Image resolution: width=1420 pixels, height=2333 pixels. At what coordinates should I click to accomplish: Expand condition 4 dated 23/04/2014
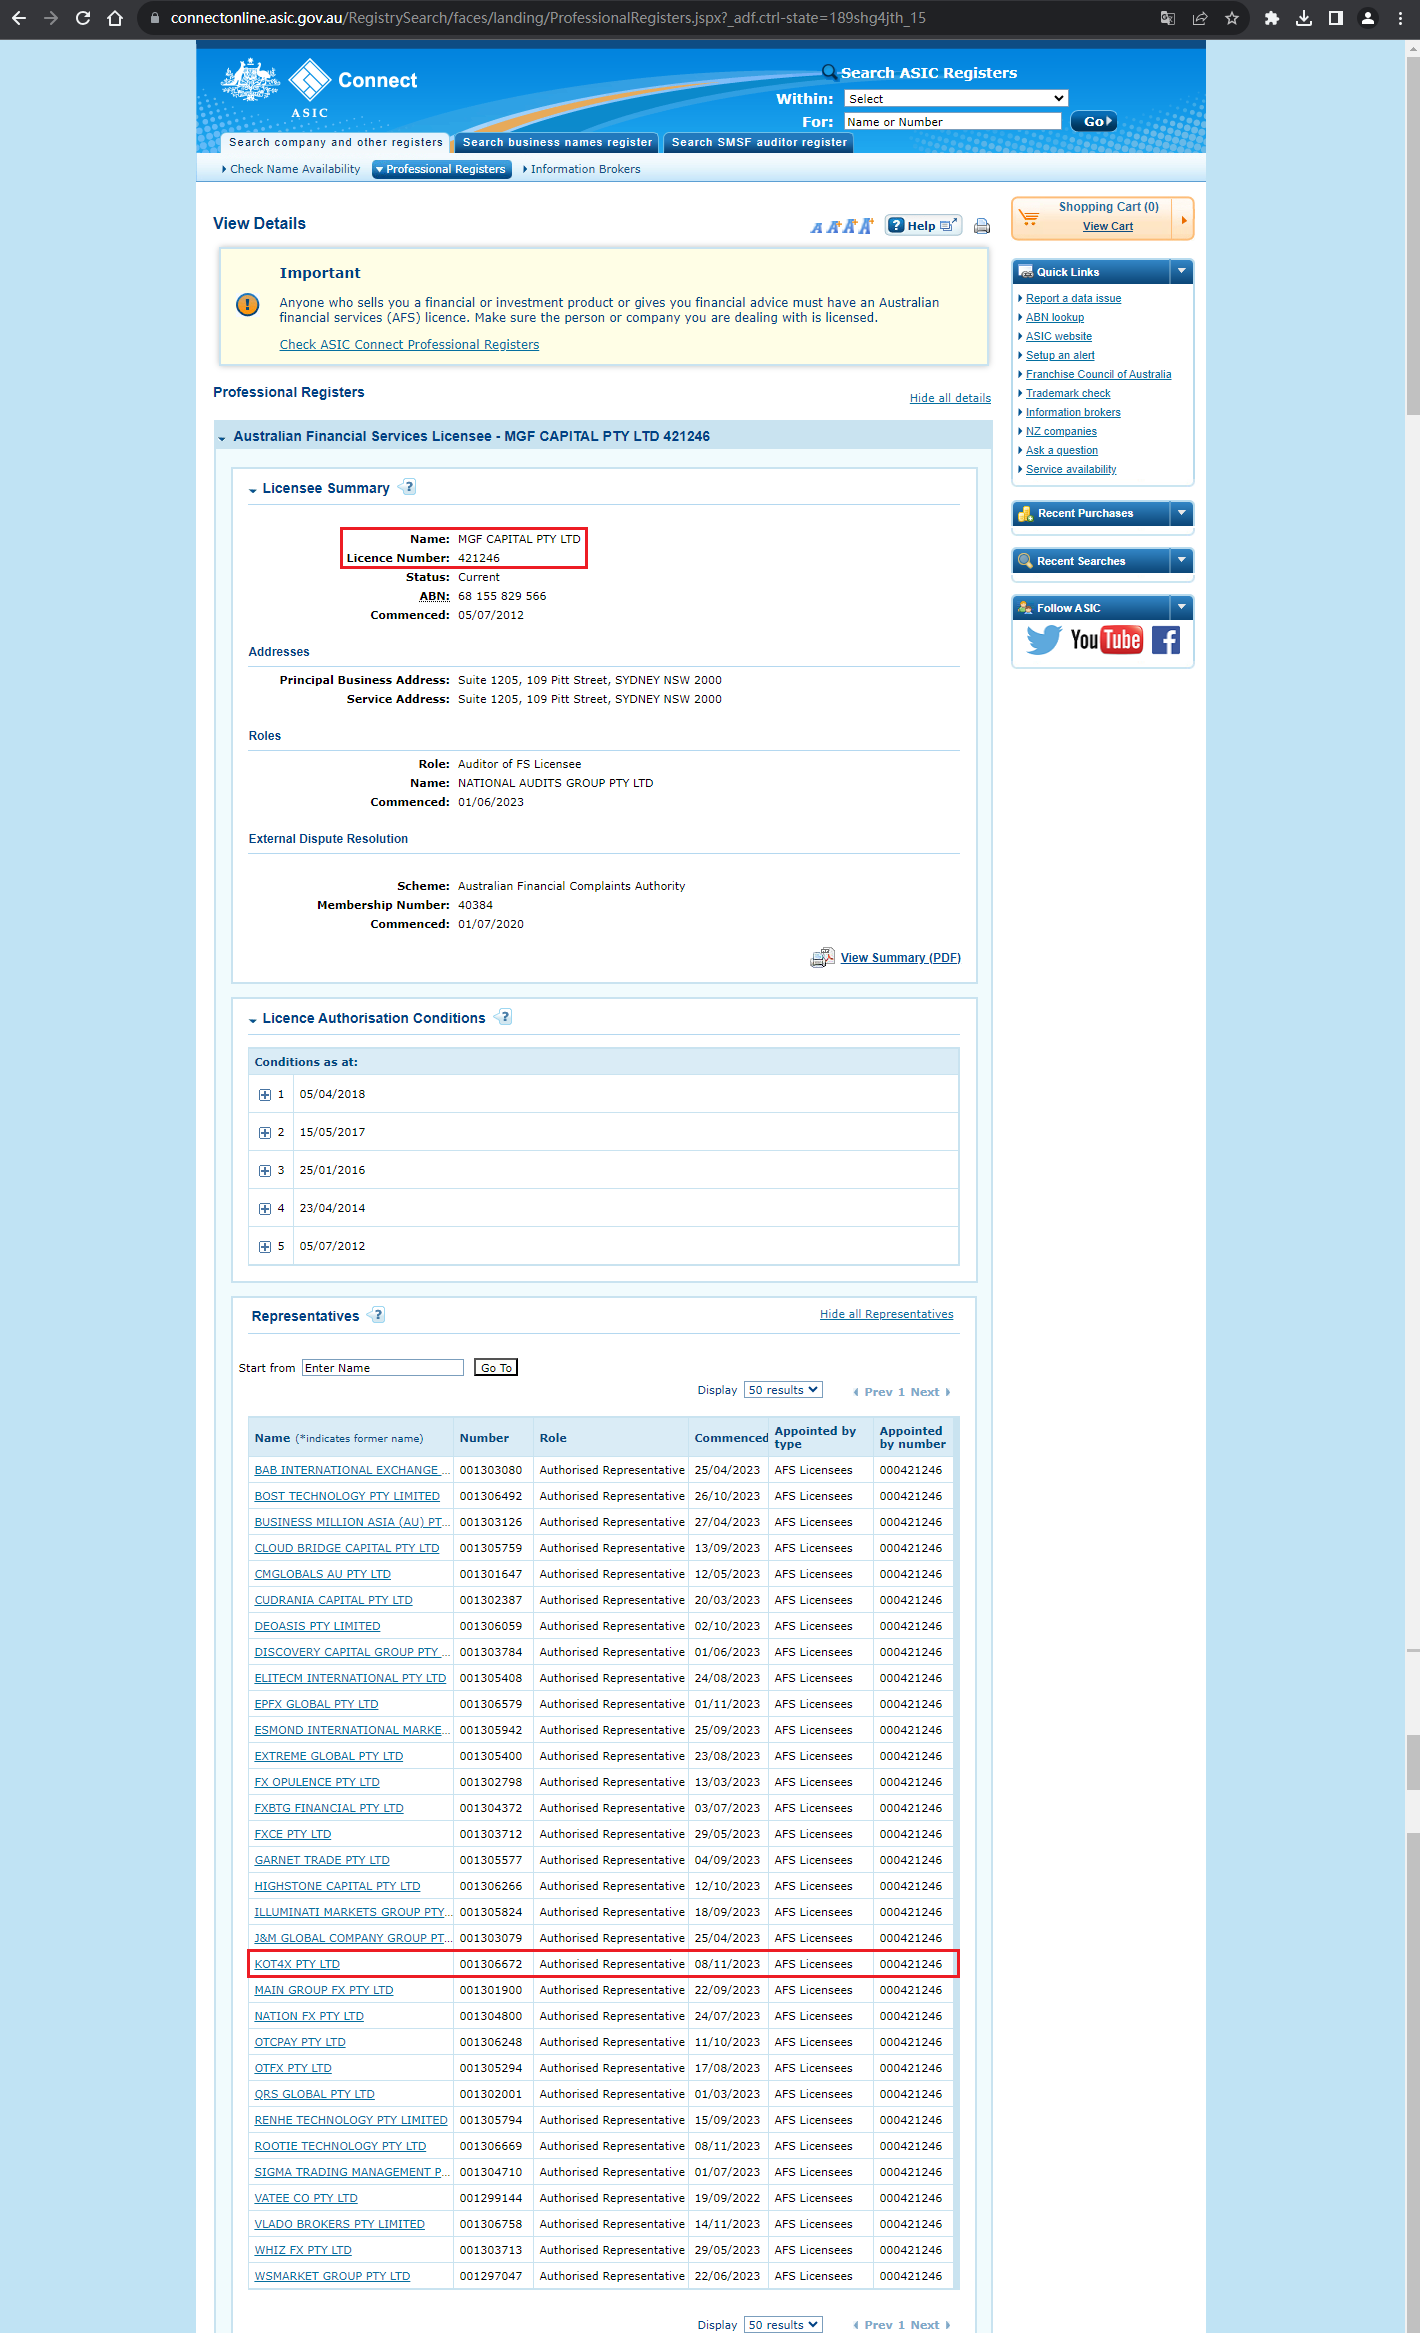click(x=265, y=1209)
